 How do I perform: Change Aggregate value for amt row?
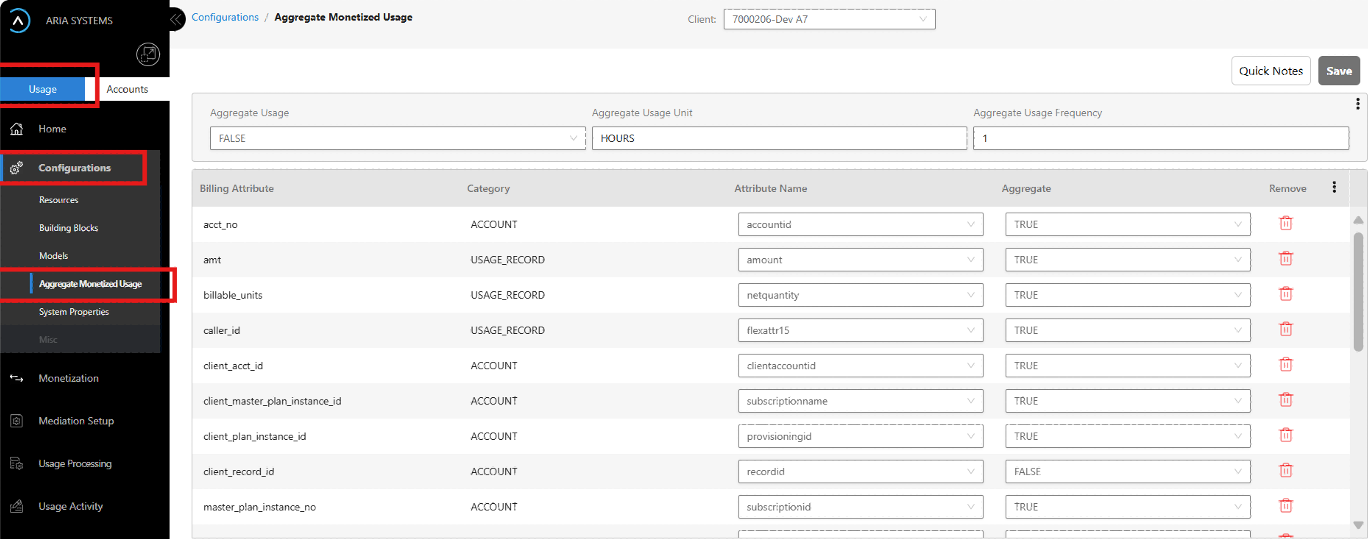coord(1127,260)
